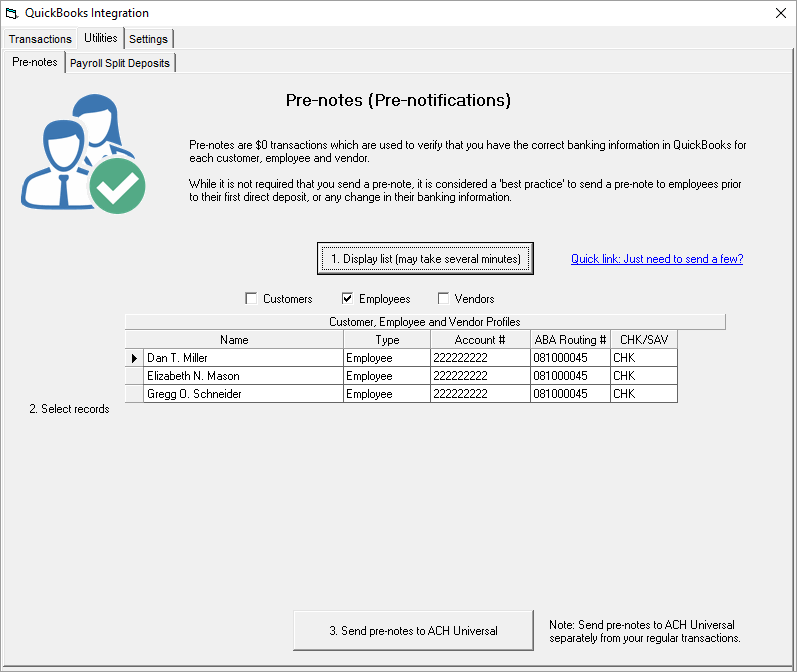Switch to the Transactions tab
The width and height of the screenshot is (797, 672).
tap(40, 39)
